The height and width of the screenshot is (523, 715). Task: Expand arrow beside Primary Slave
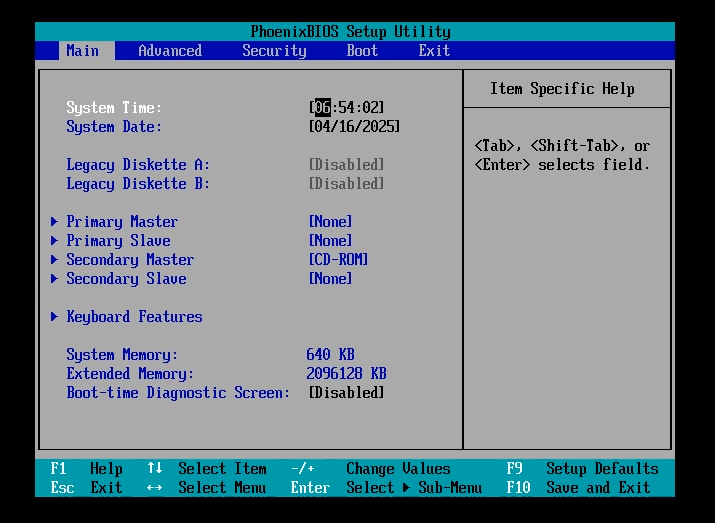[54, 240]
